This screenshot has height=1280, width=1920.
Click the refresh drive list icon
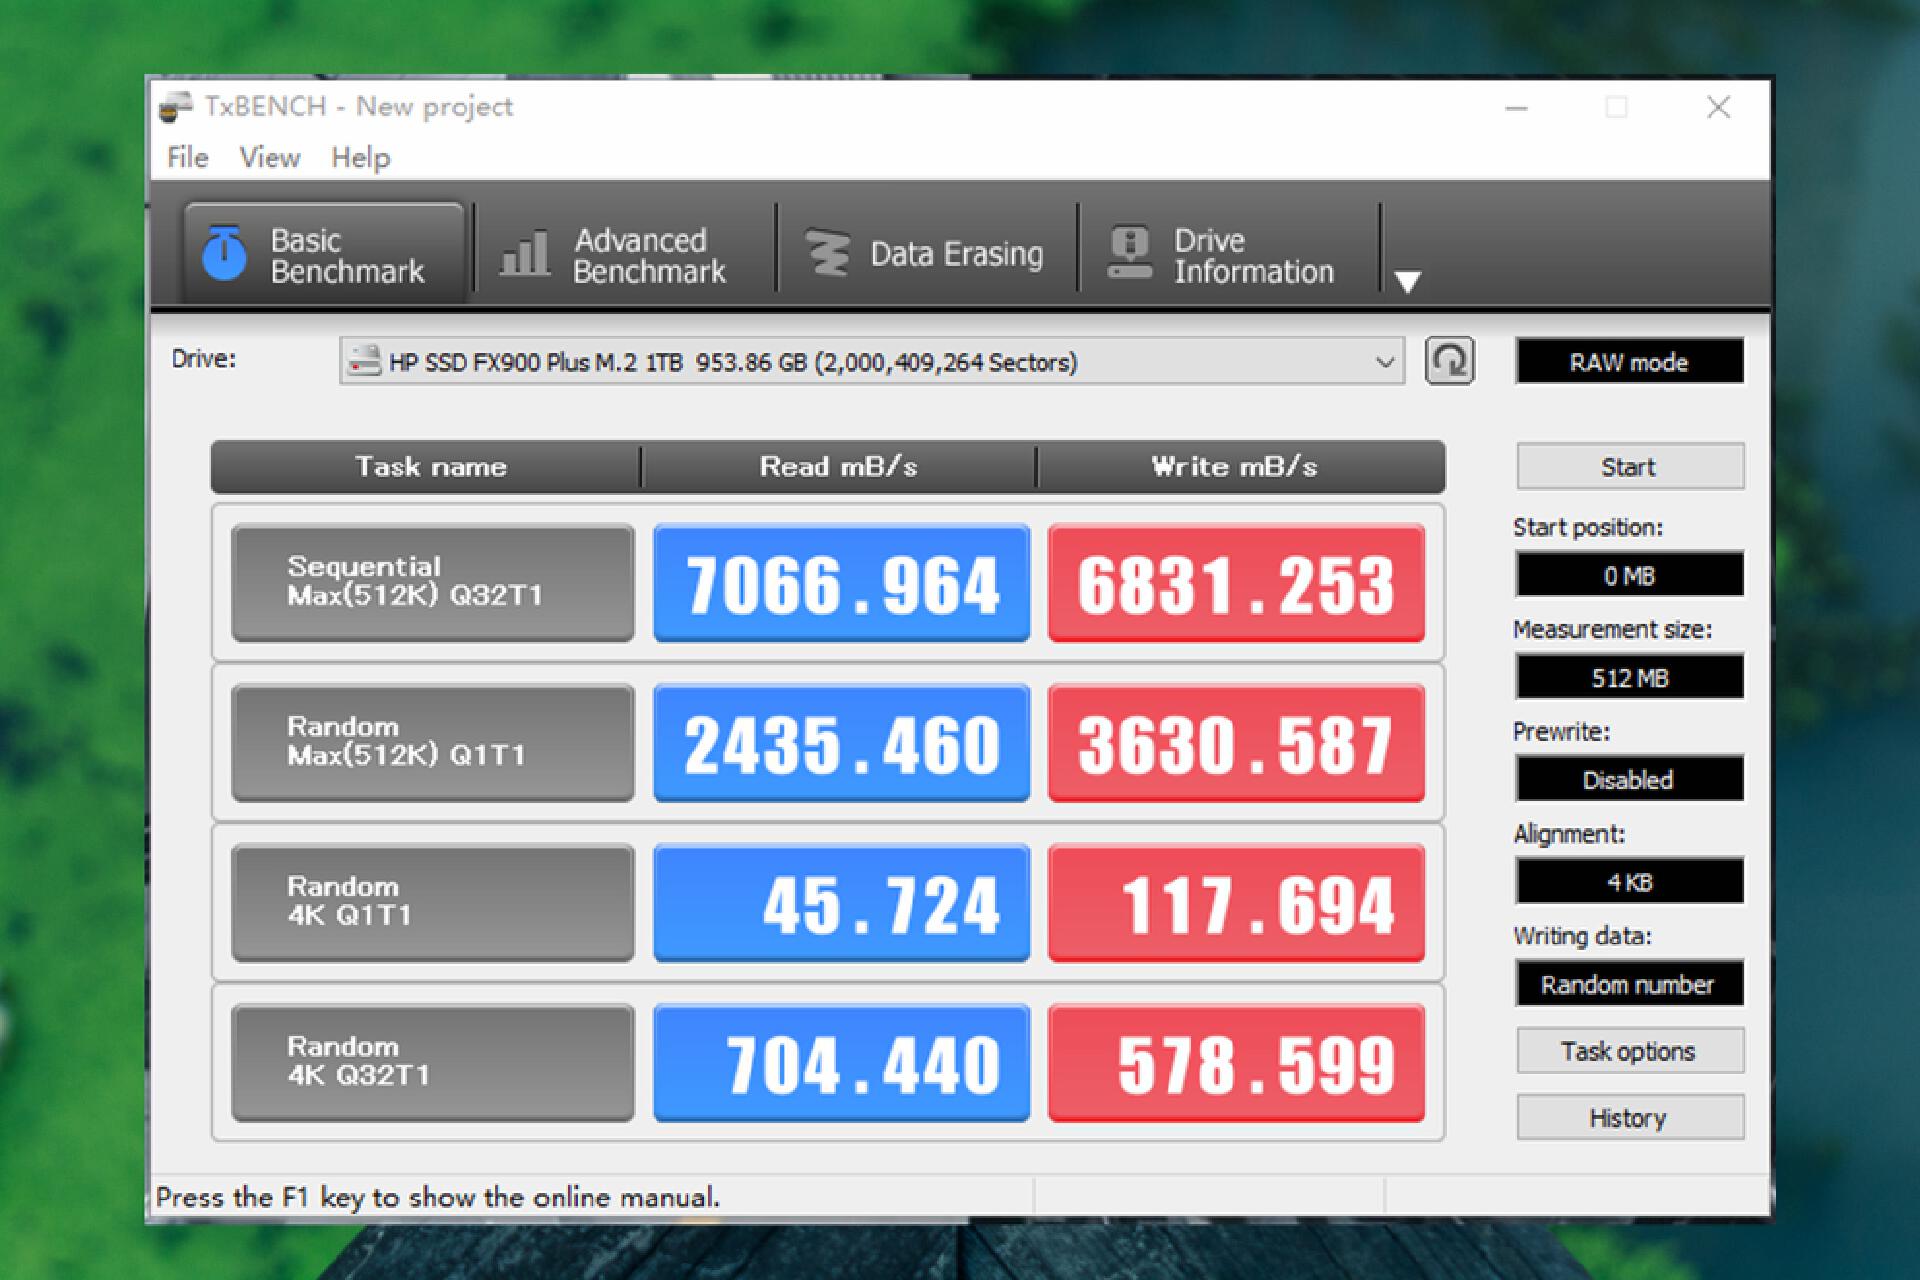pyautogui.click(x=1449, y=361)
